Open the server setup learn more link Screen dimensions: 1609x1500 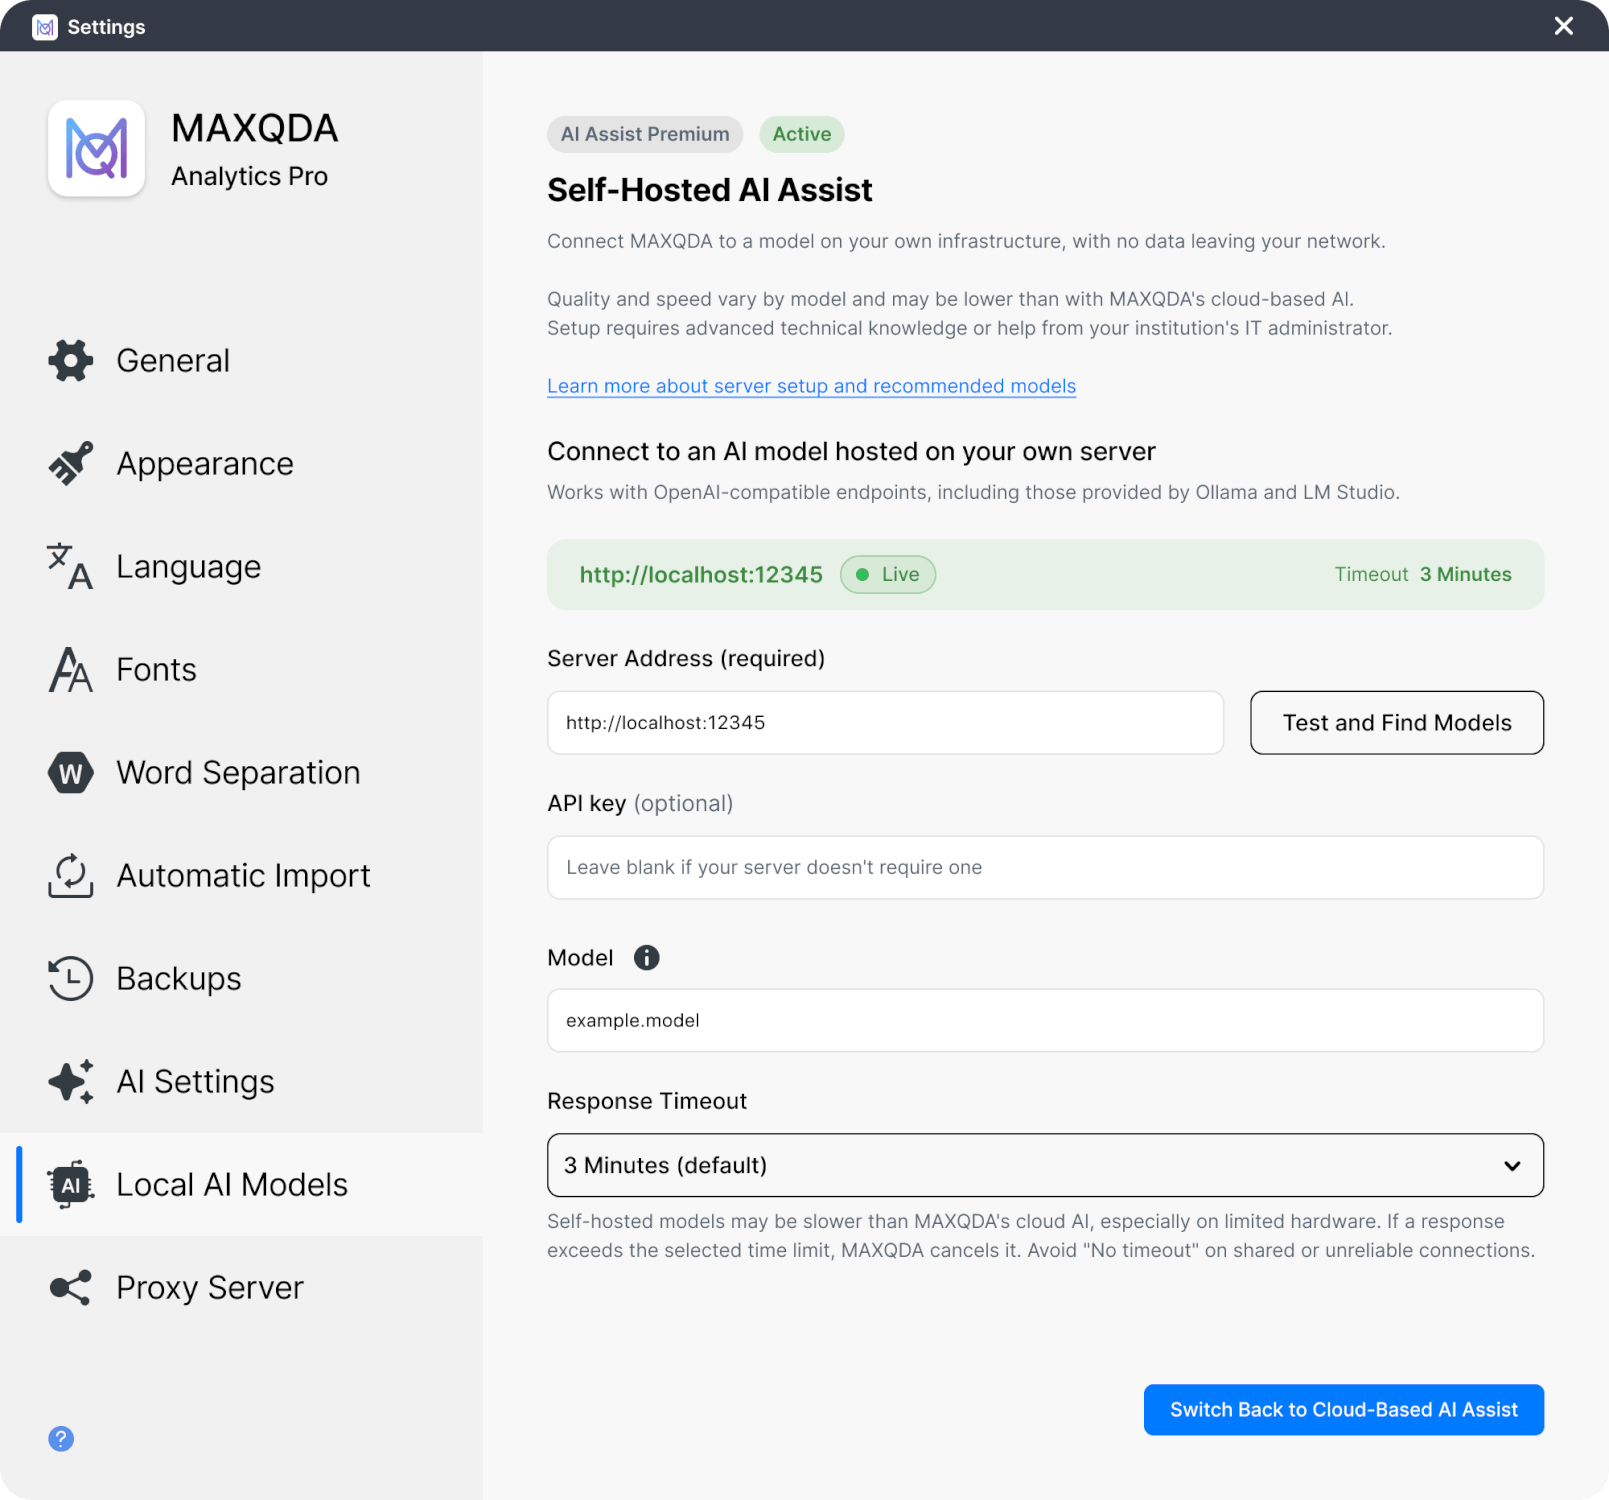coord(811,386)
